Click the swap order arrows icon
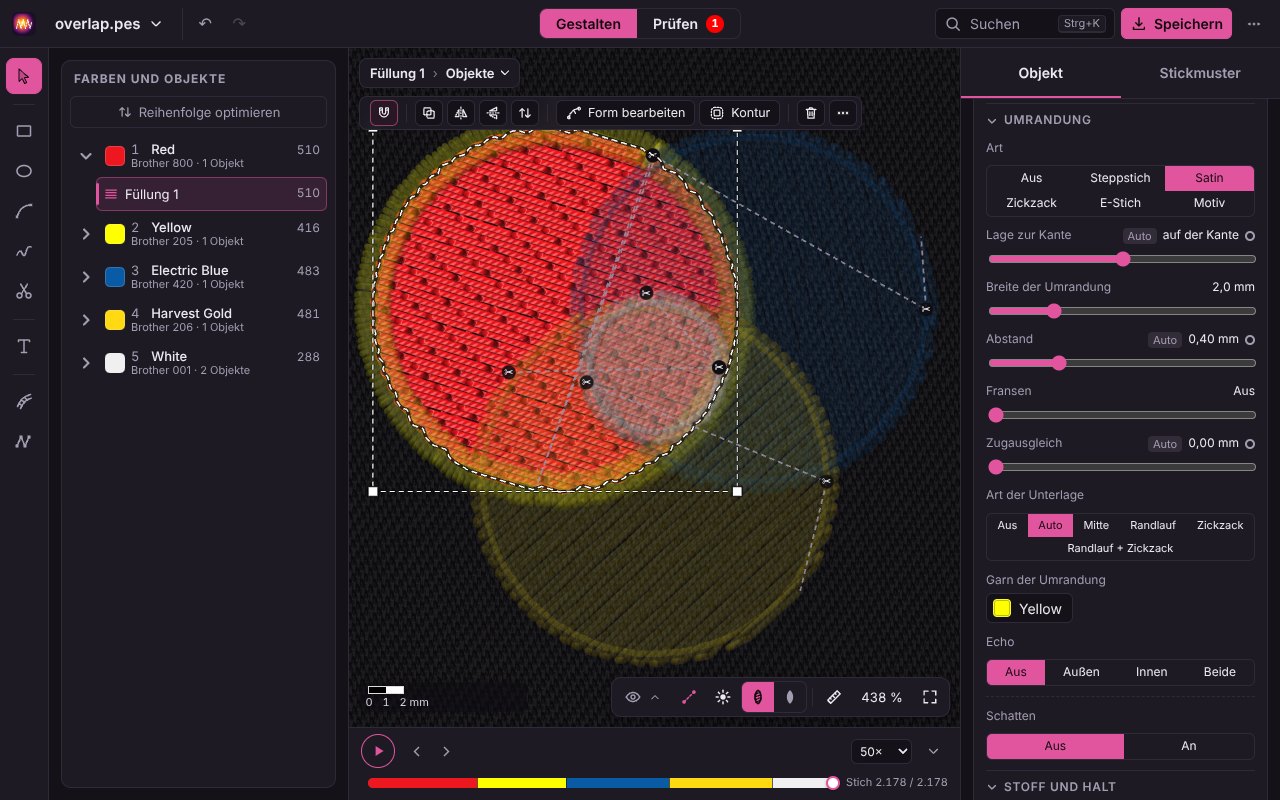The width and height of the screenshot is (1280, 800). (x=525, y=113)
